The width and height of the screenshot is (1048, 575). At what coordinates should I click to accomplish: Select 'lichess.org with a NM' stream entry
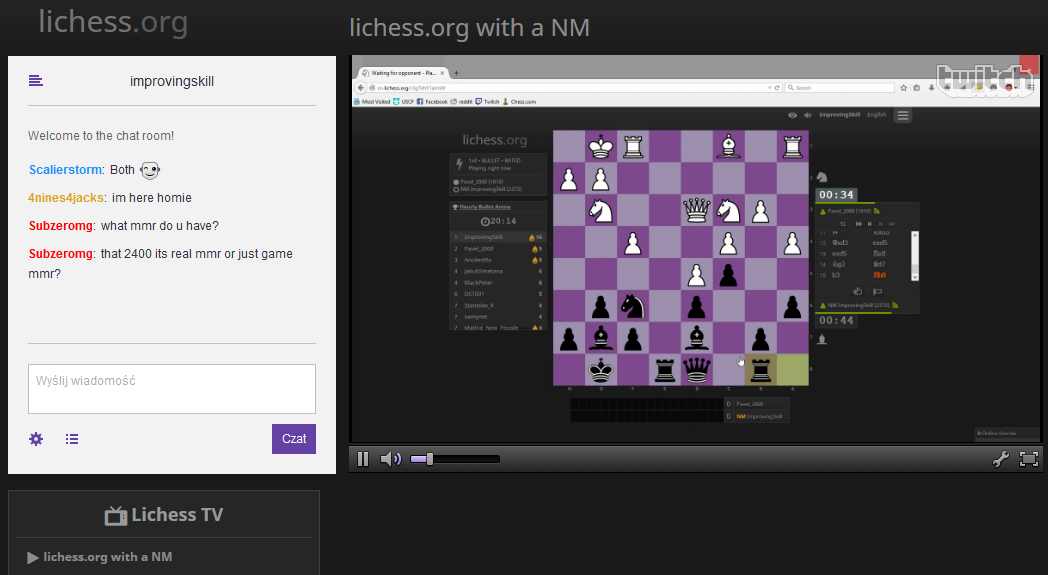click(x=108, y=557)
